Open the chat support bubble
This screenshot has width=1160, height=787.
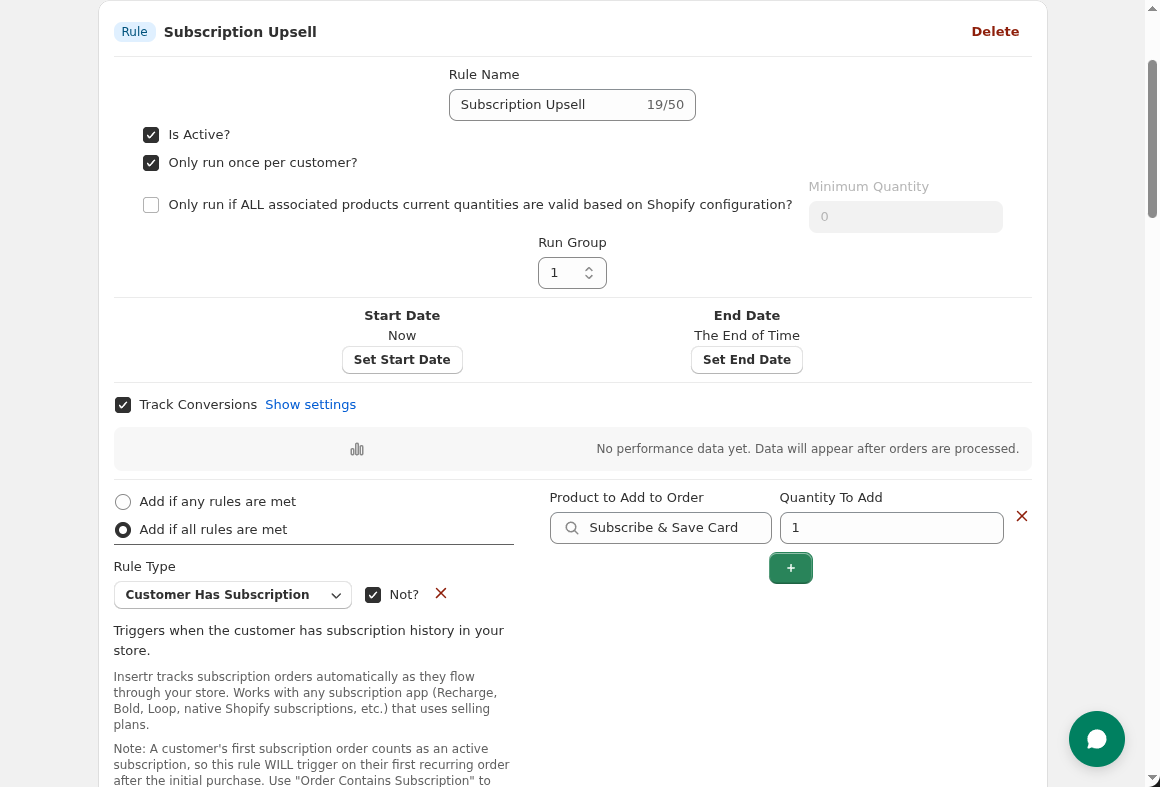1096,739
